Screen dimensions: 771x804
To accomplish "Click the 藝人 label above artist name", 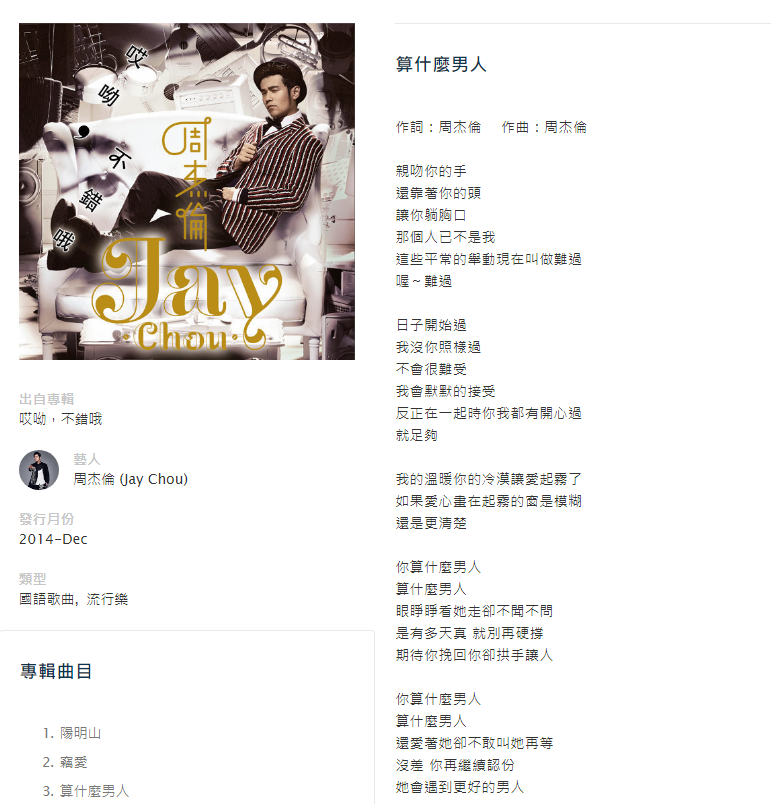I will tap(87, 458).
